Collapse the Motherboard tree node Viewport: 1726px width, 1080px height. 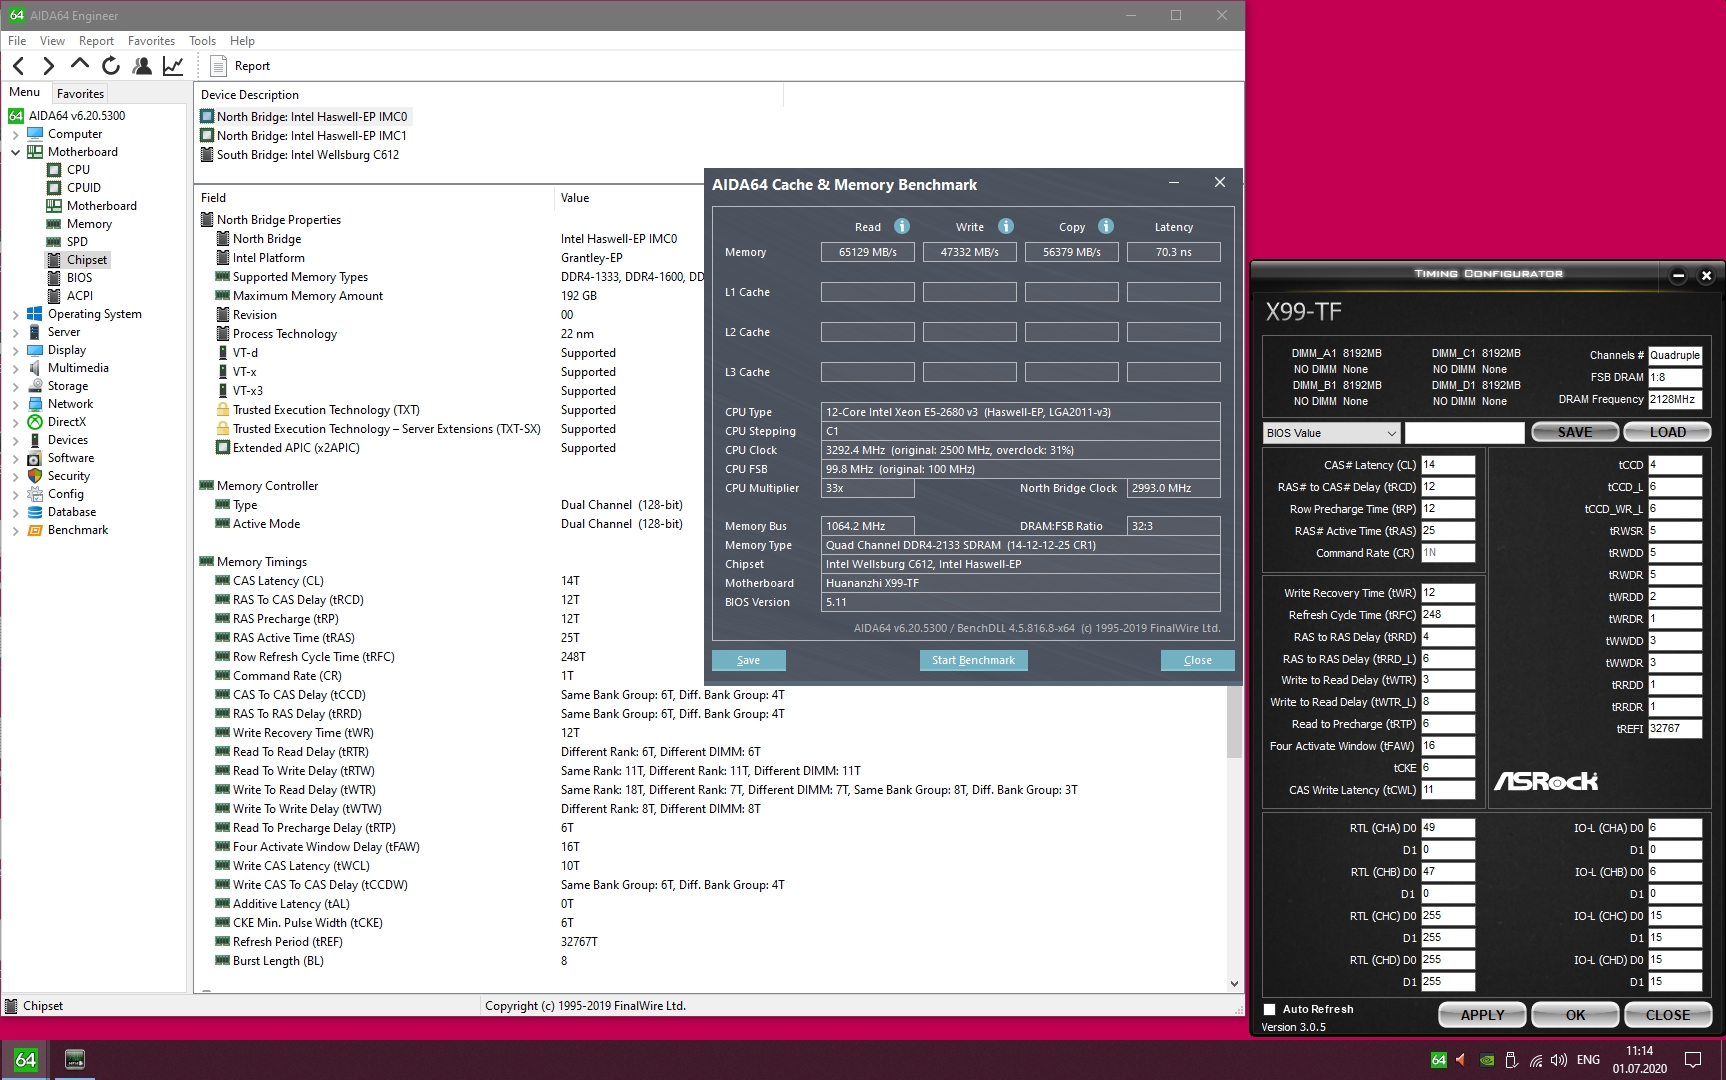pos(16,152)
